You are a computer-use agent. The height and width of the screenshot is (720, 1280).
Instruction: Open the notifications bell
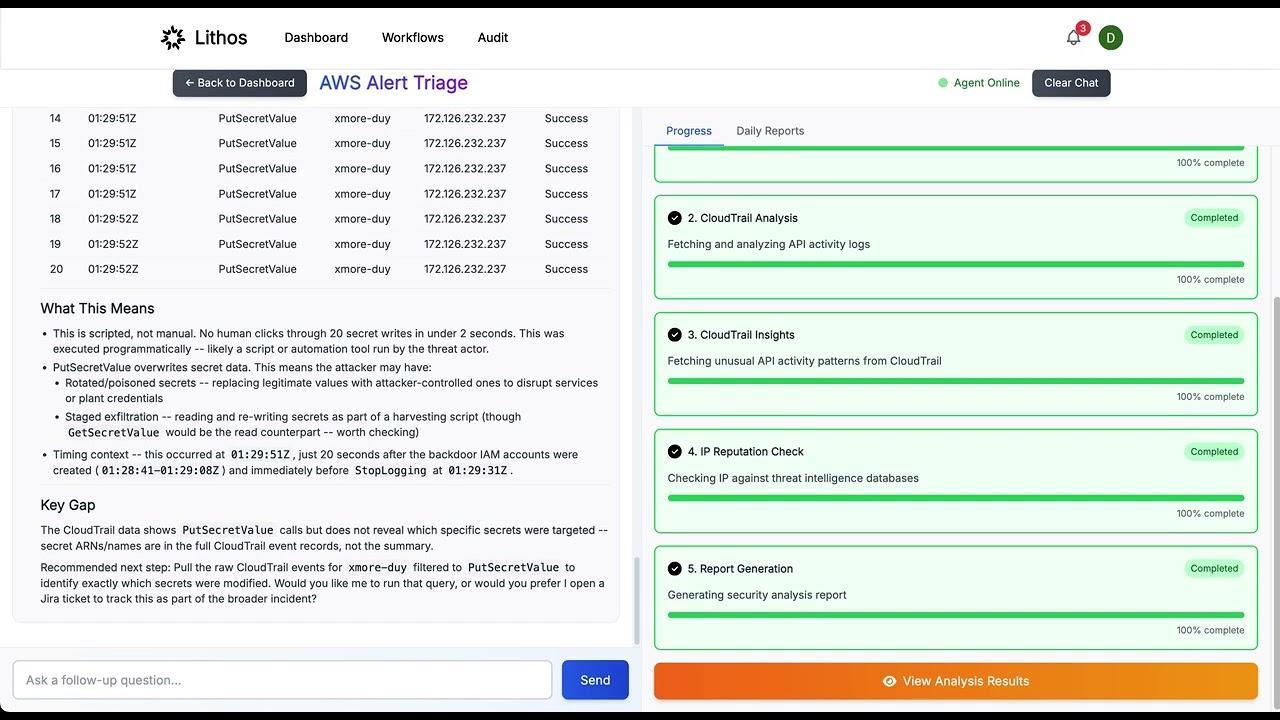click(1073, 38)
